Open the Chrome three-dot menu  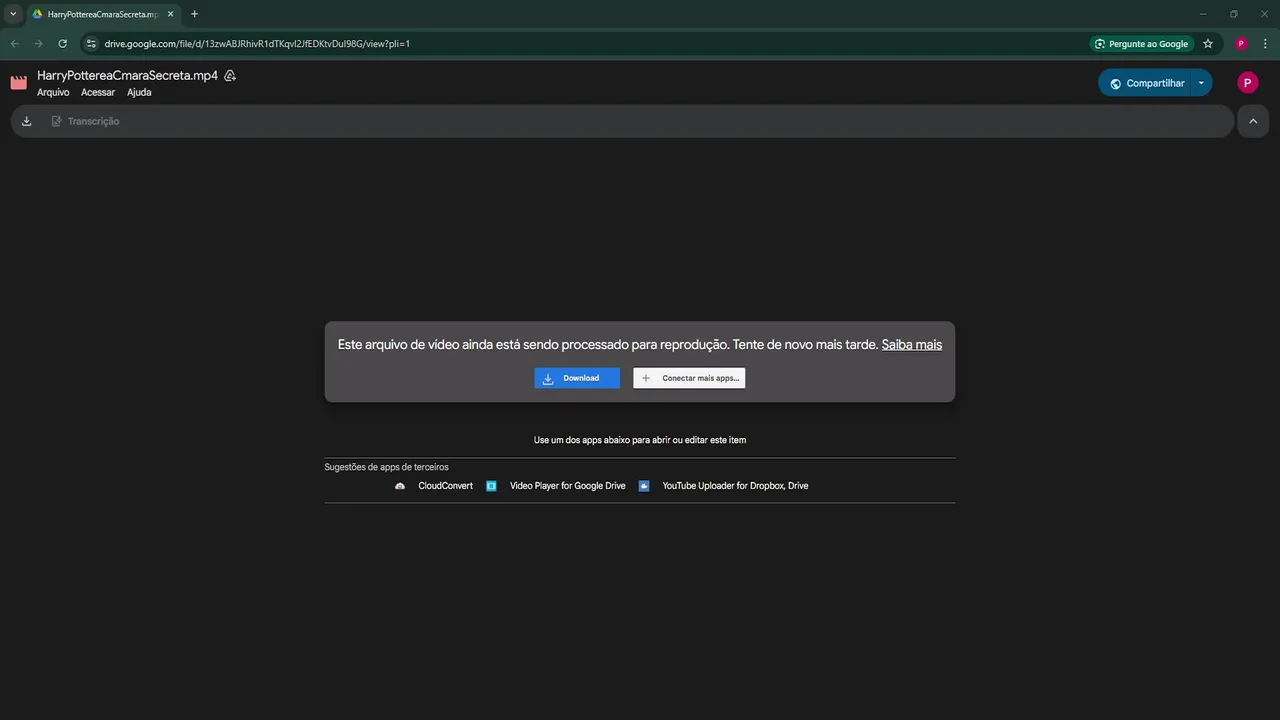(x=1266, y=44)
